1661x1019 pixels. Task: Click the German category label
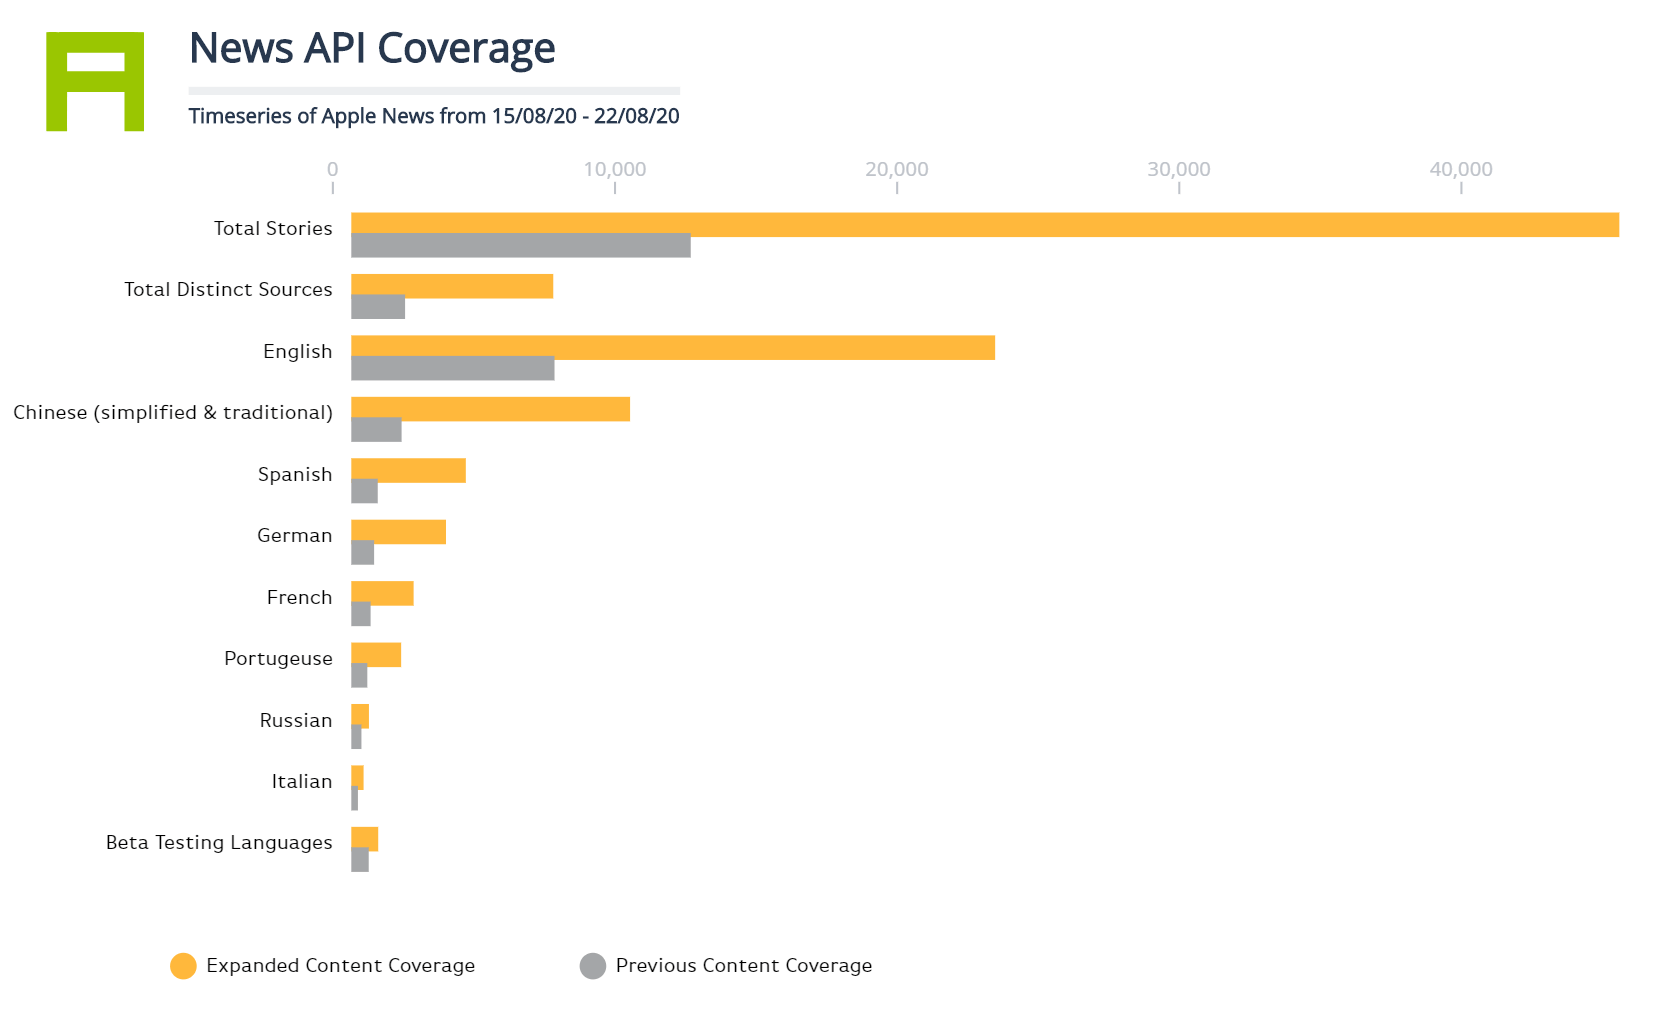tap(294, 536)
